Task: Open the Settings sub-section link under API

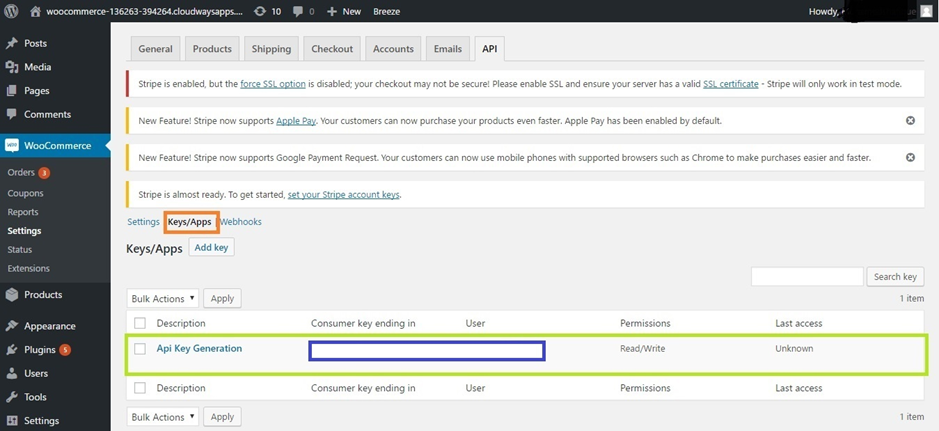Action: pyautogui.click(x=143, y=221)
